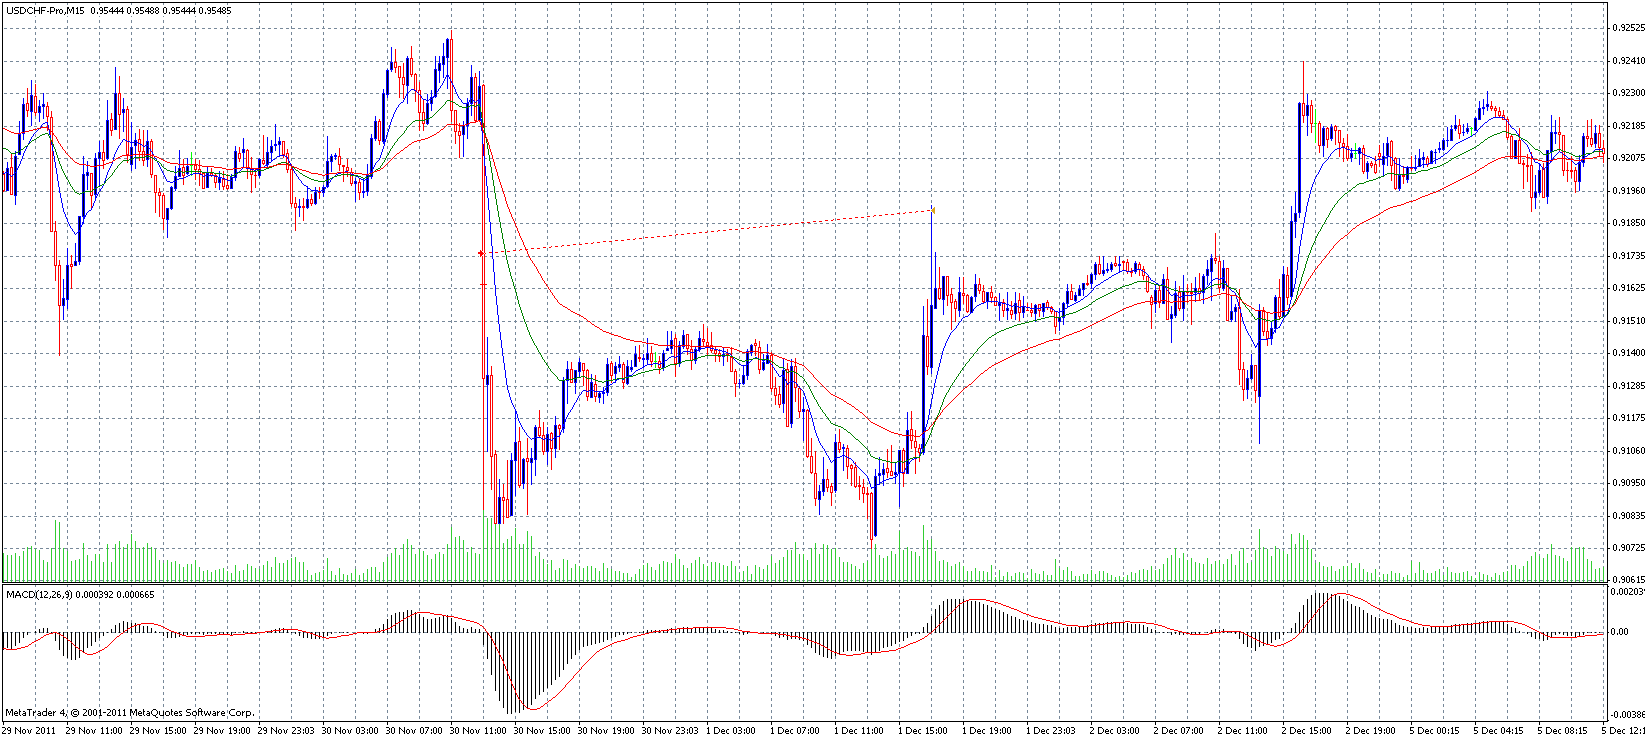The width and height of the screenshot is (1645, 738).
Task: Click the orange trade close marker
Action: 932,210
